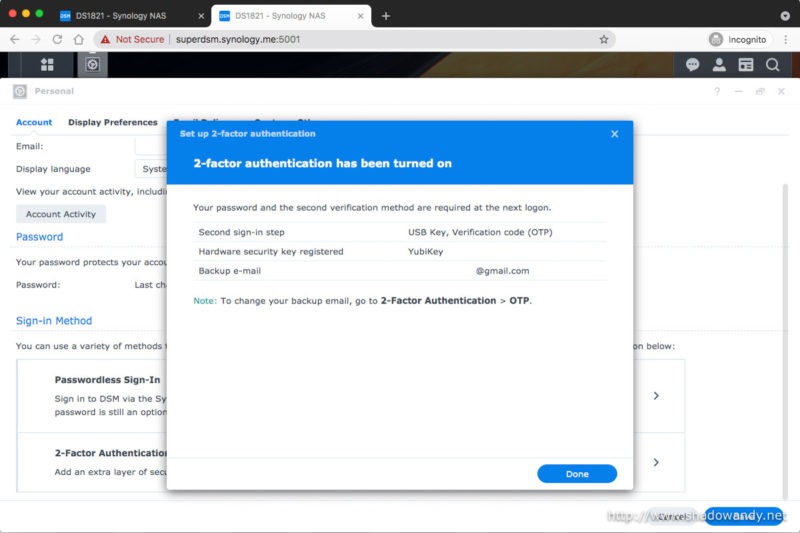
Task: Click the Chrome tab search dropdown icon
Action: pyautogui.click(x=785, y=16)
